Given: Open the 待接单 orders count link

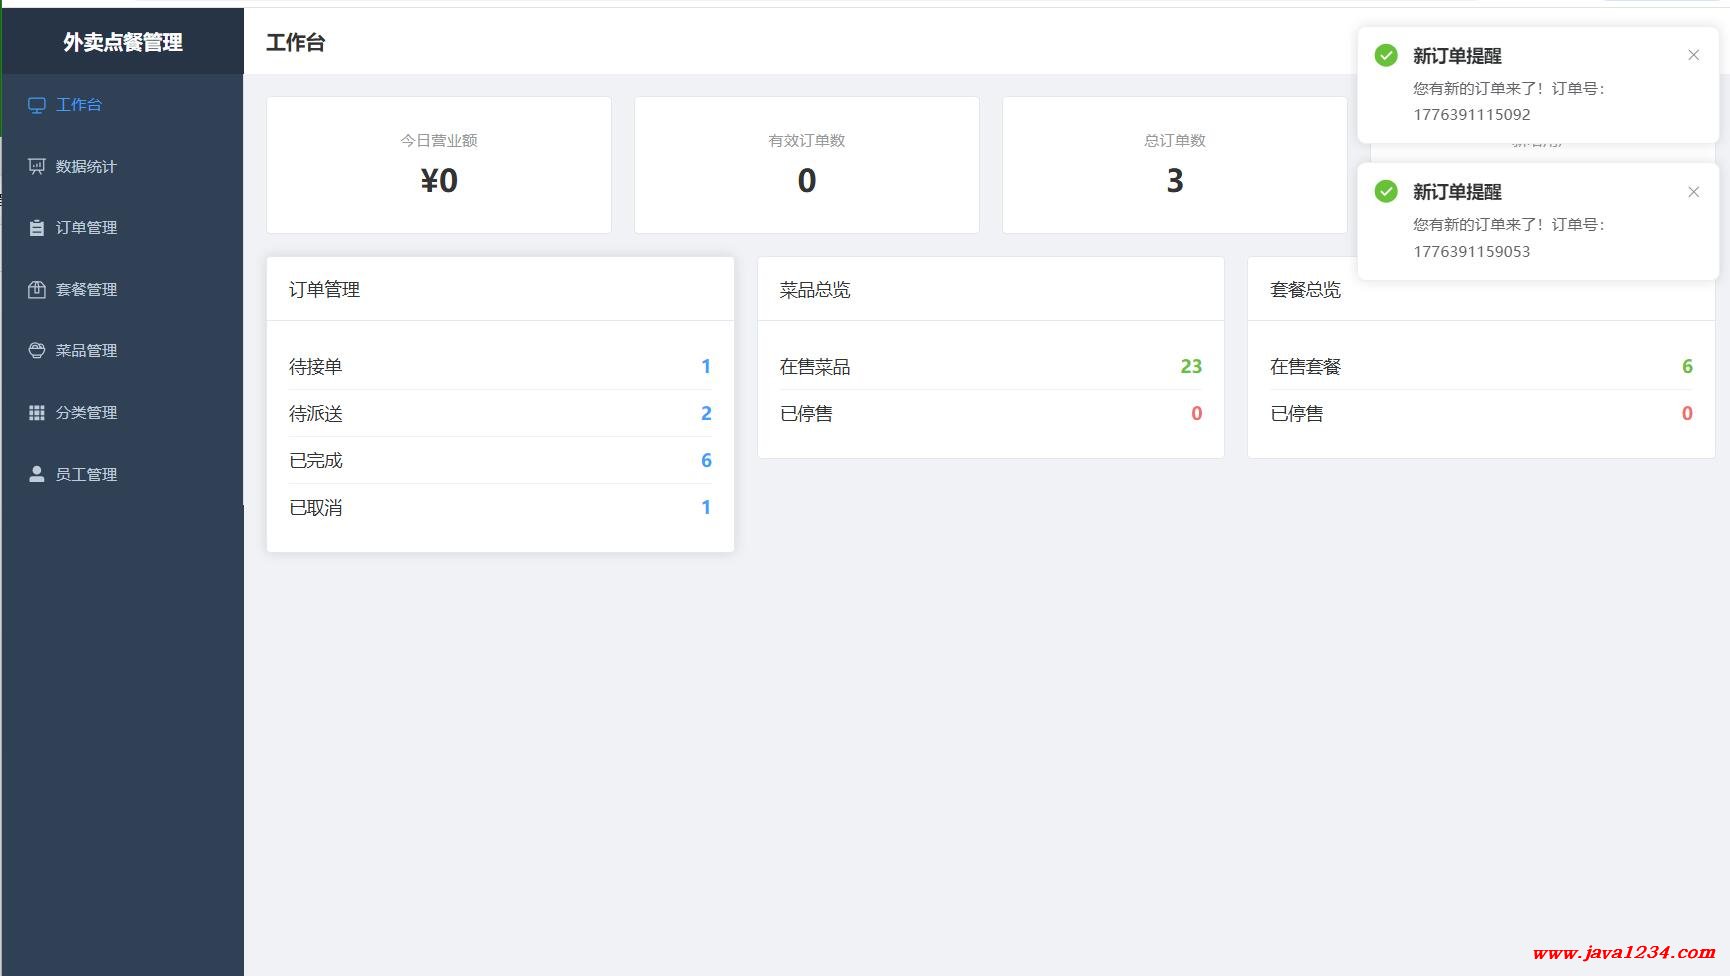Looking at the screenshot, I should (705, 367).
